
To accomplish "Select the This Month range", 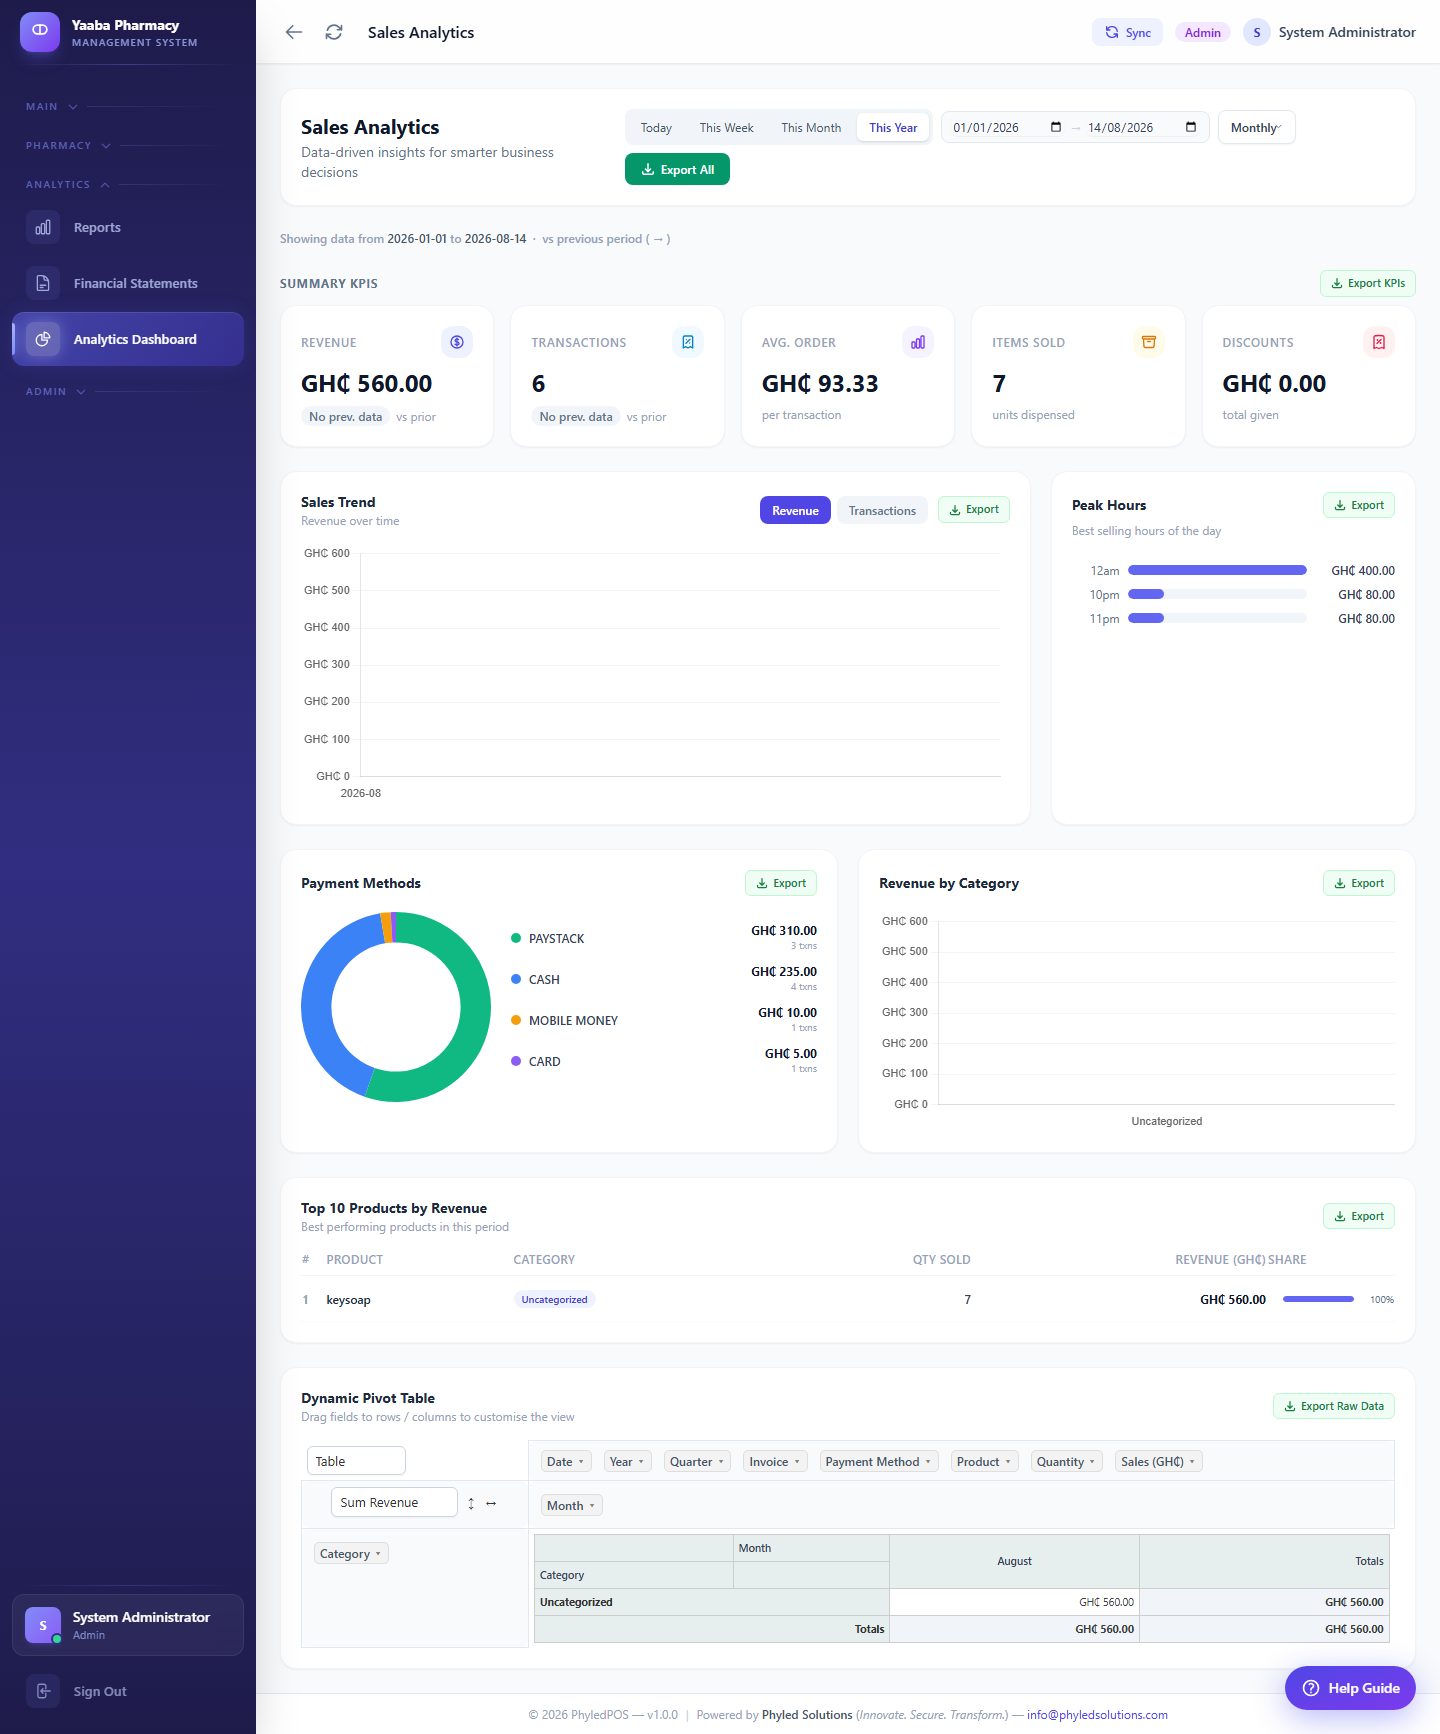I will [811, 127].
